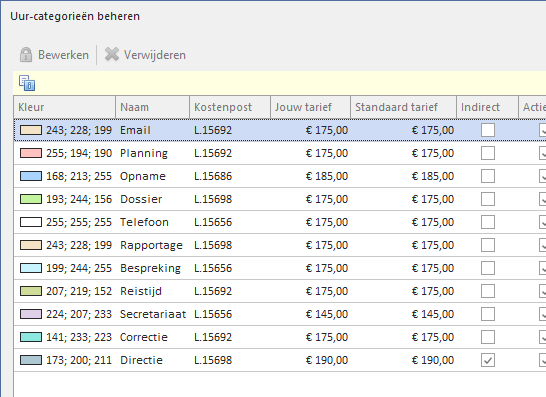Image resolution: width=546 pixels, height=397 pixels.
Task: Toggle Indirect checkbox for Opname
Action: point(488,176)
